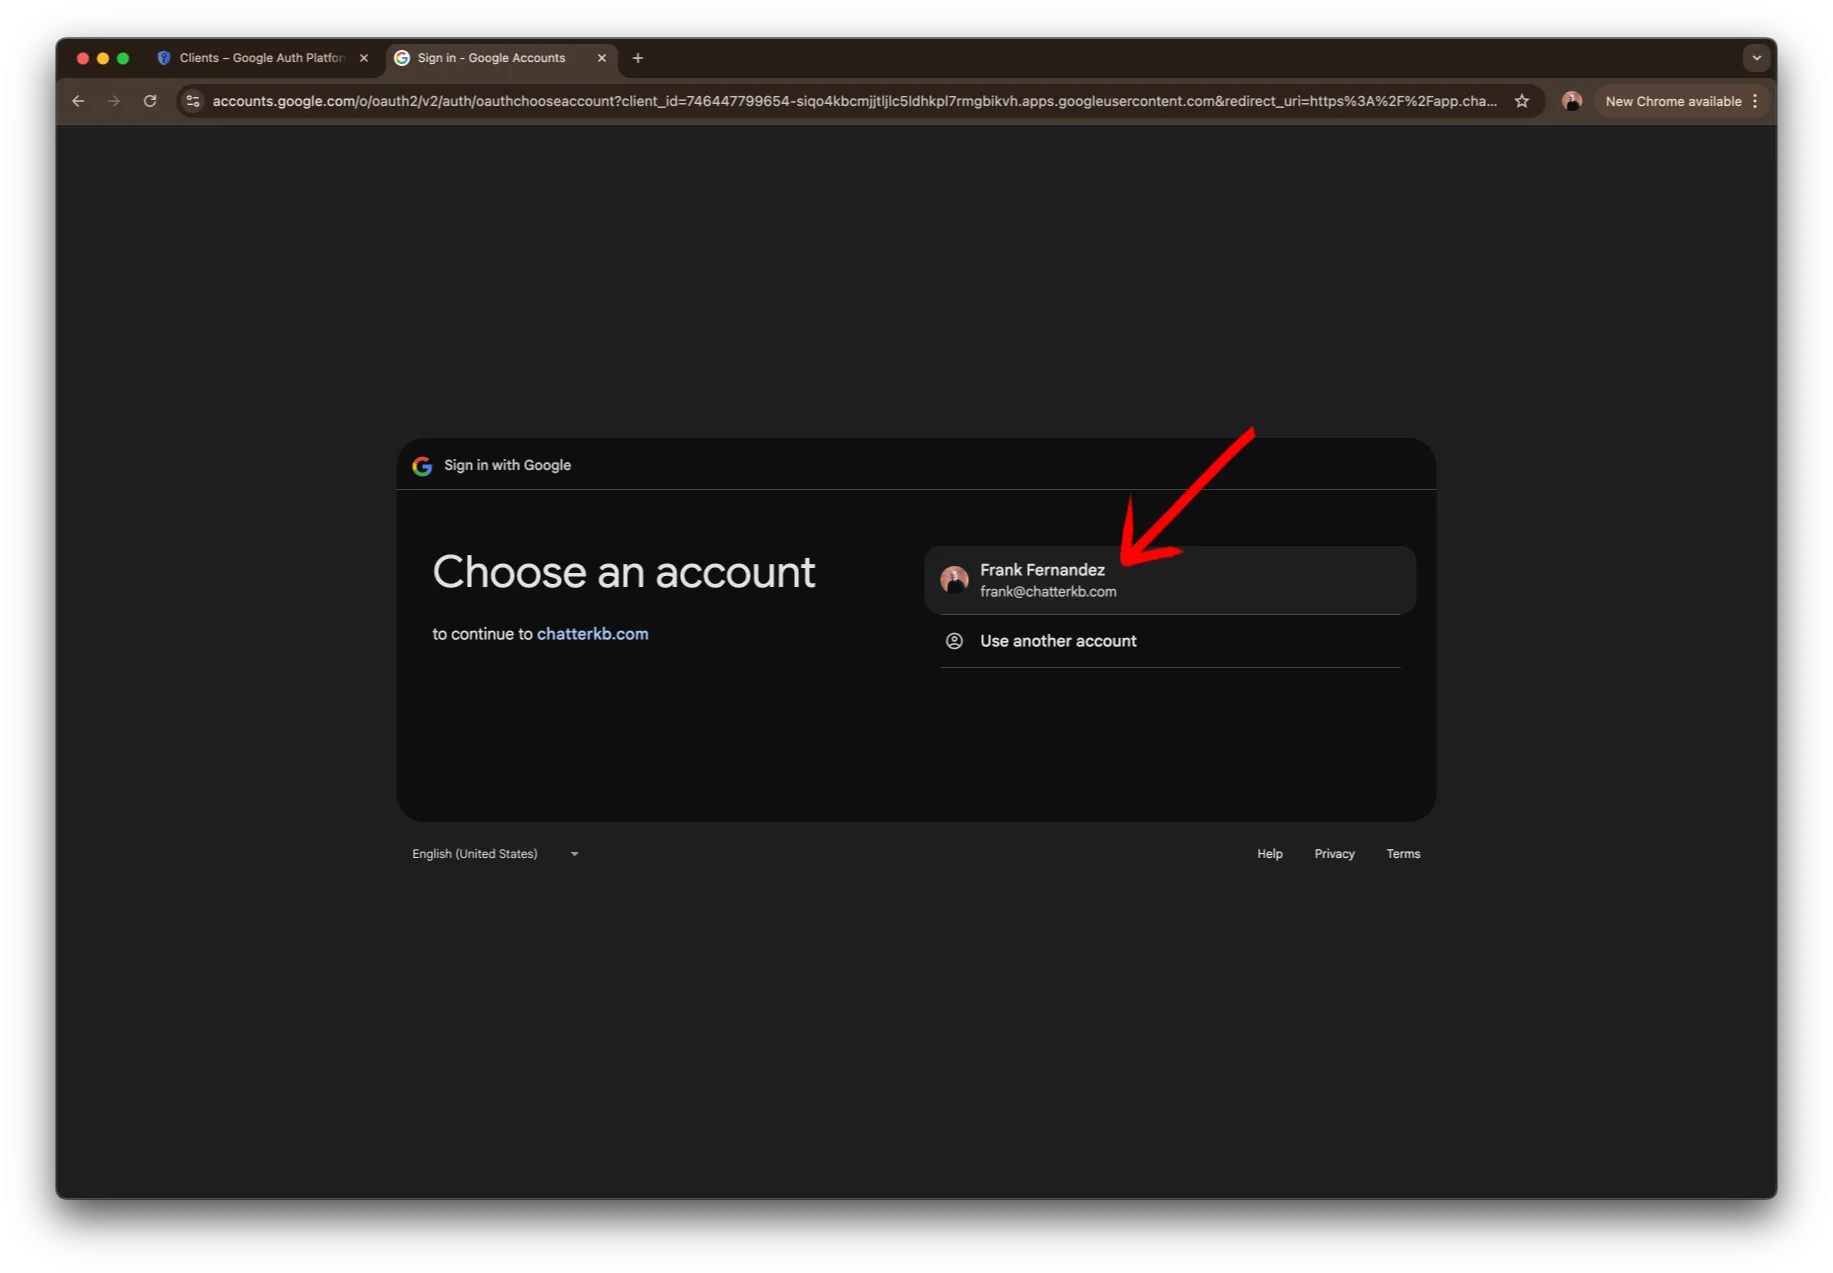Click the yellow minimize window button
The width and height of the screenshot is (1833, 1273).
[x=103, y=58]
